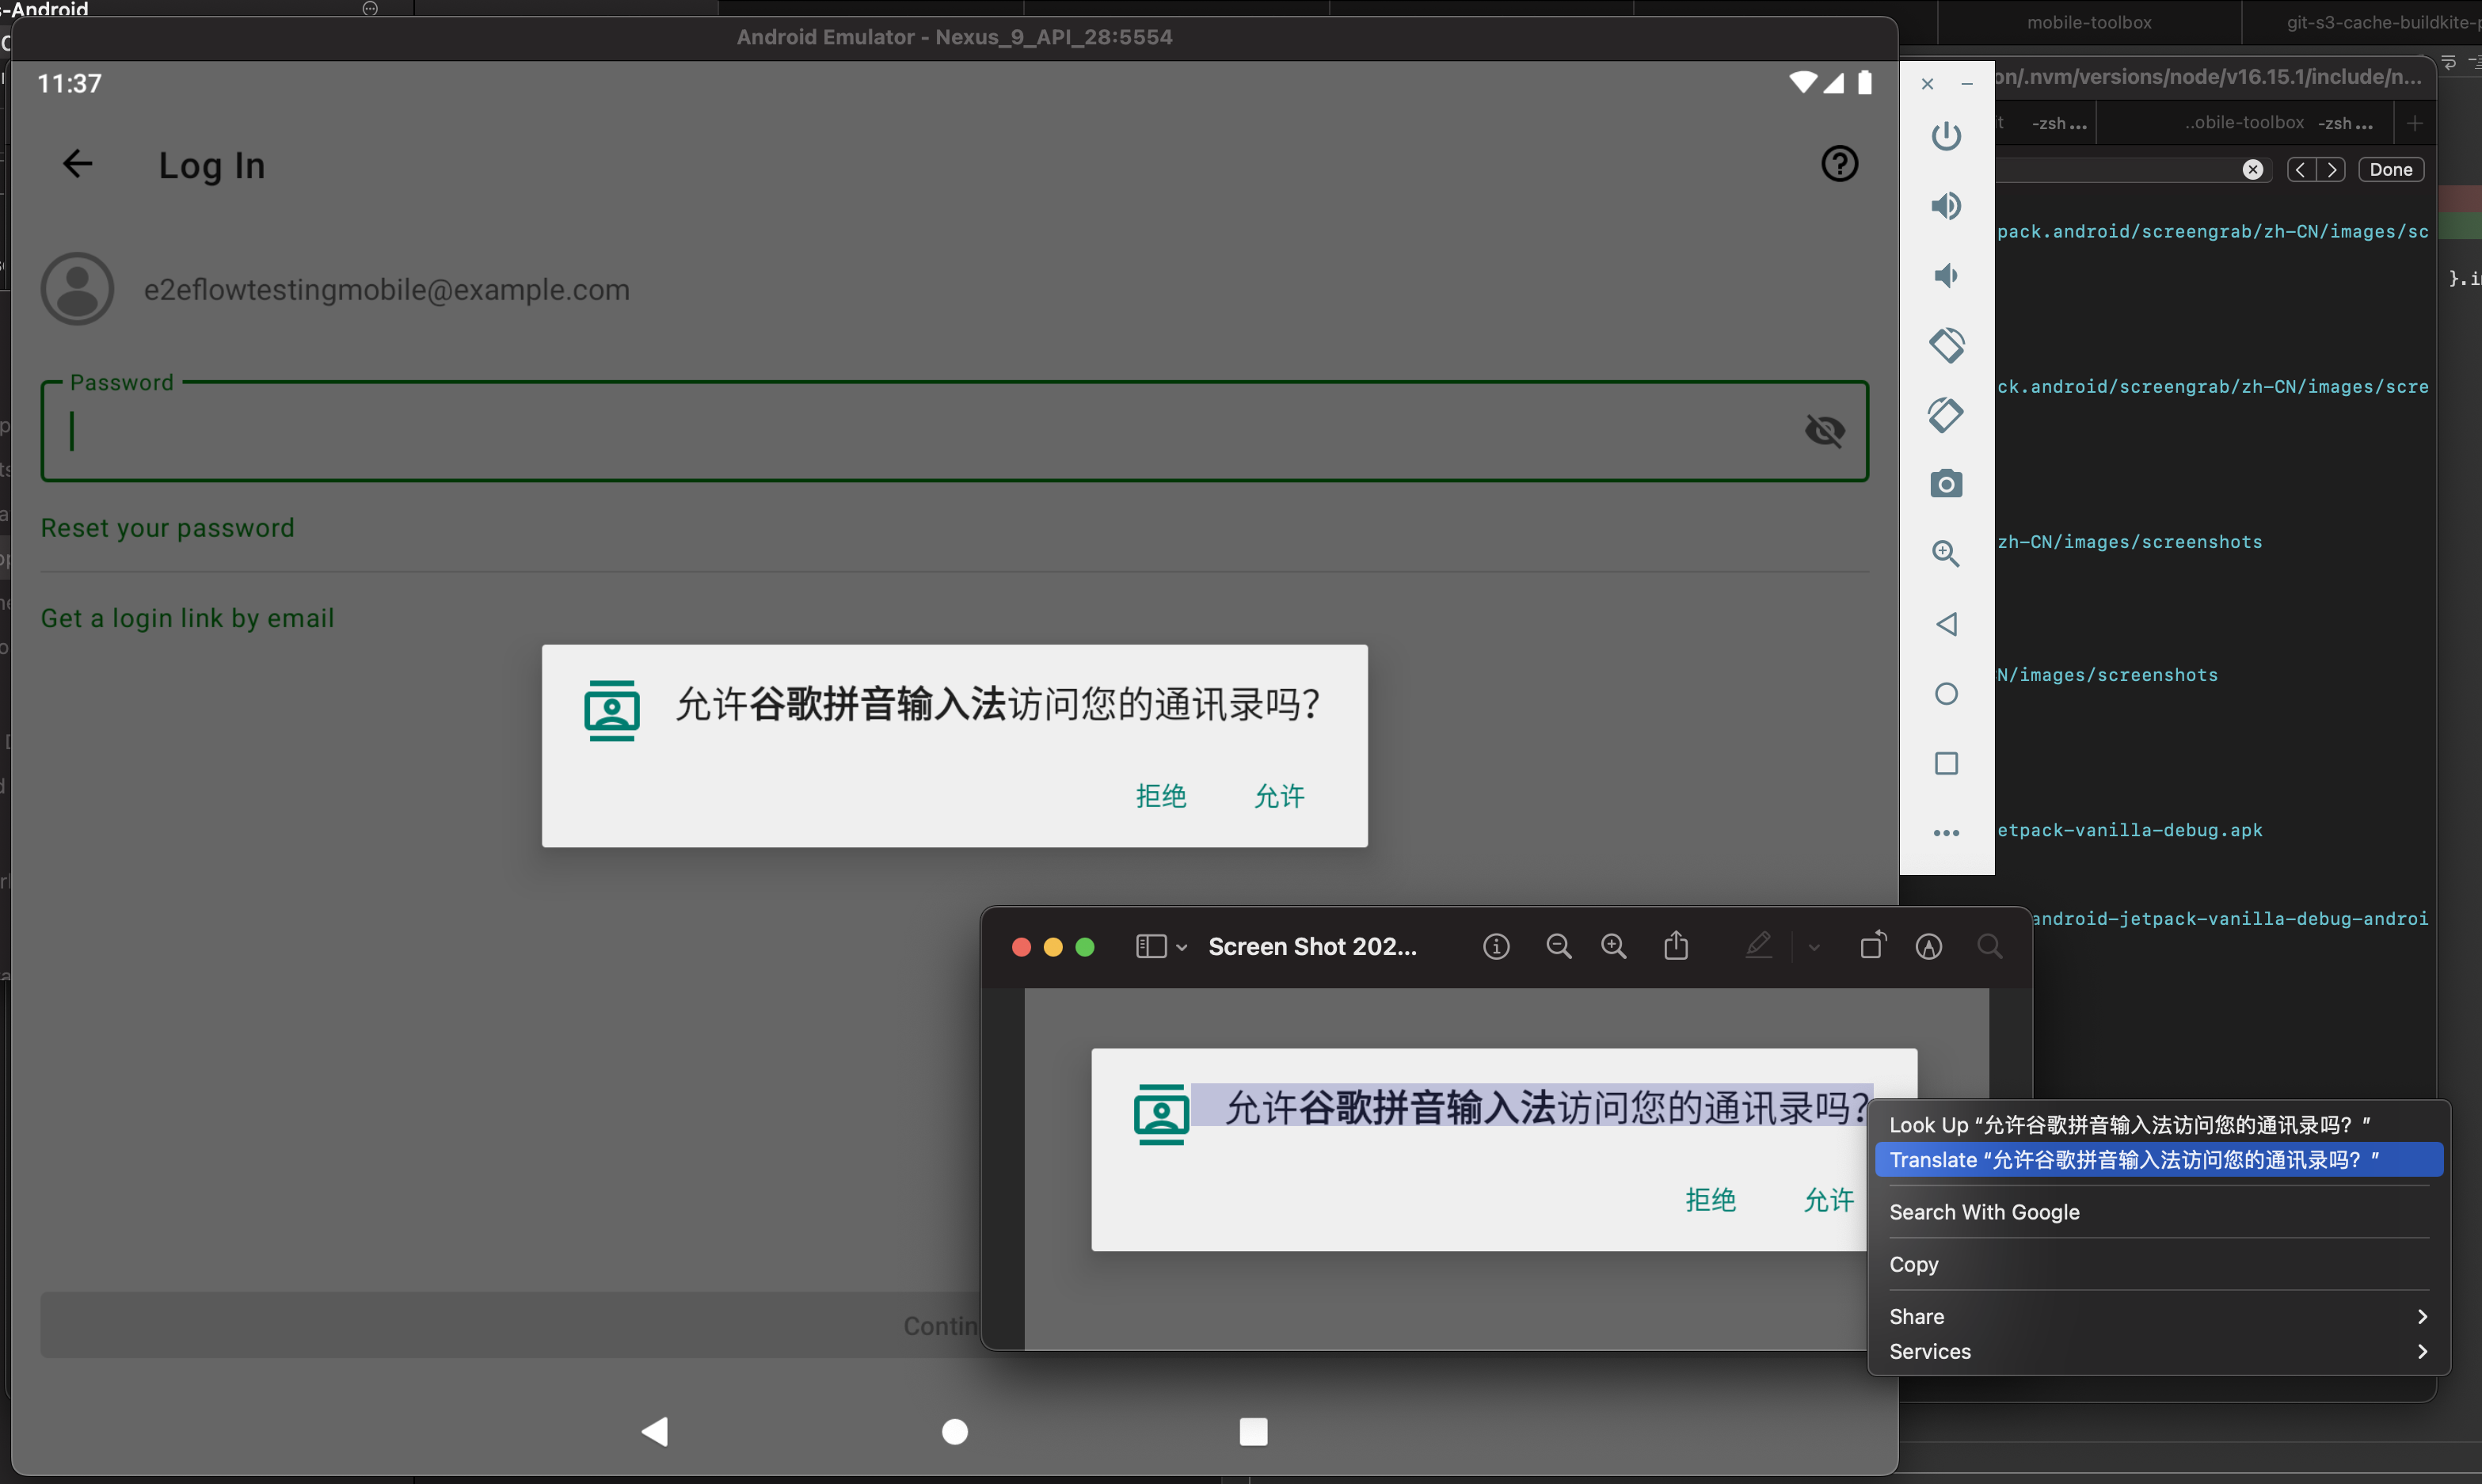Click Preview's zoom out icon
The image size is (2482, 1484).
1558,946
